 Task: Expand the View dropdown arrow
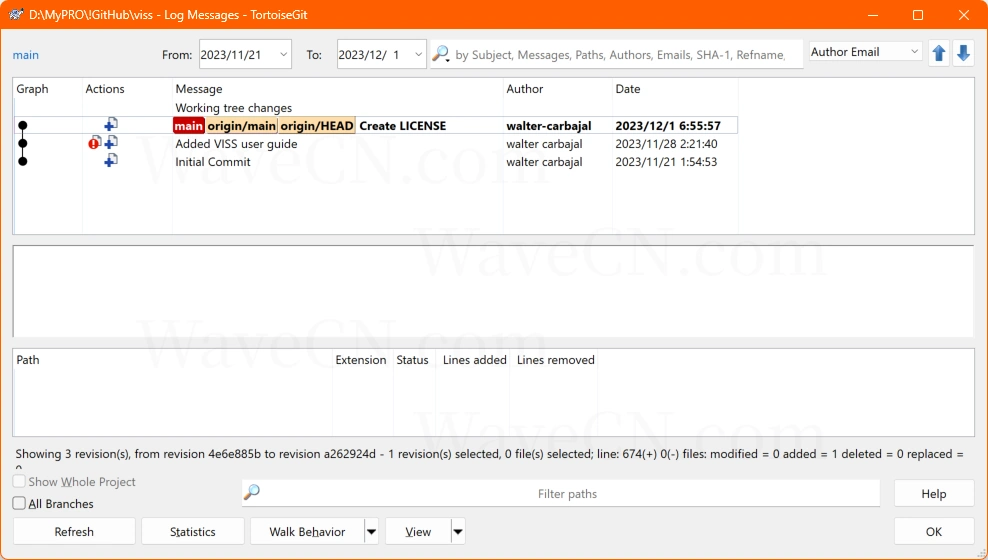458,532
